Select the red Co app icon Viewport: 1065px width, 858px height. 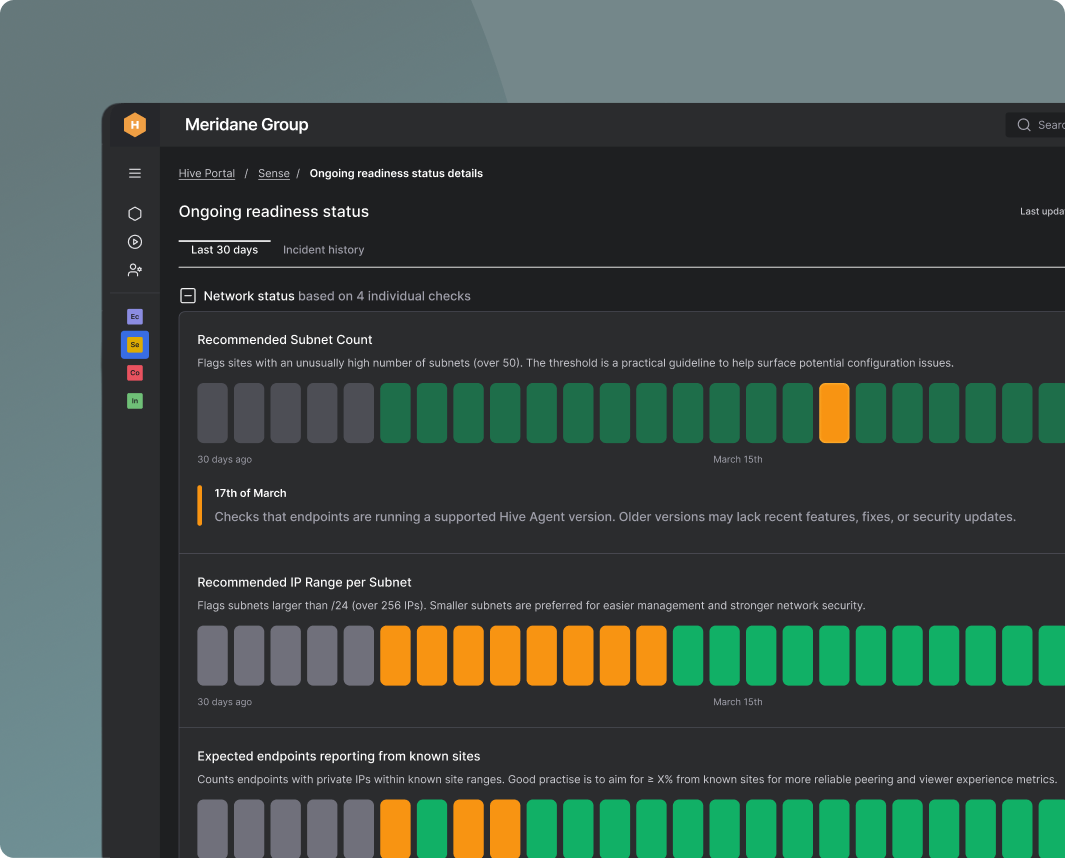[x=134, y=373]
